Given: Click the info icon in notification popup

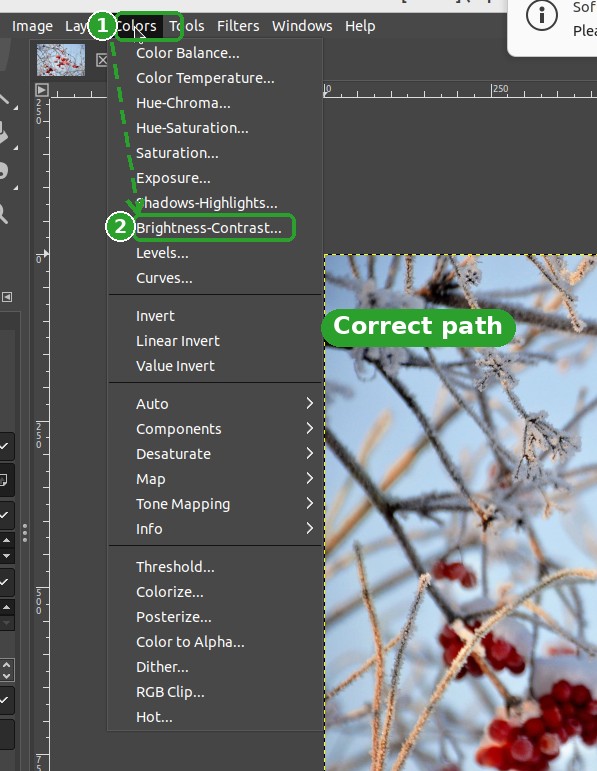Looking at the screenshot, I should (541, 16).
